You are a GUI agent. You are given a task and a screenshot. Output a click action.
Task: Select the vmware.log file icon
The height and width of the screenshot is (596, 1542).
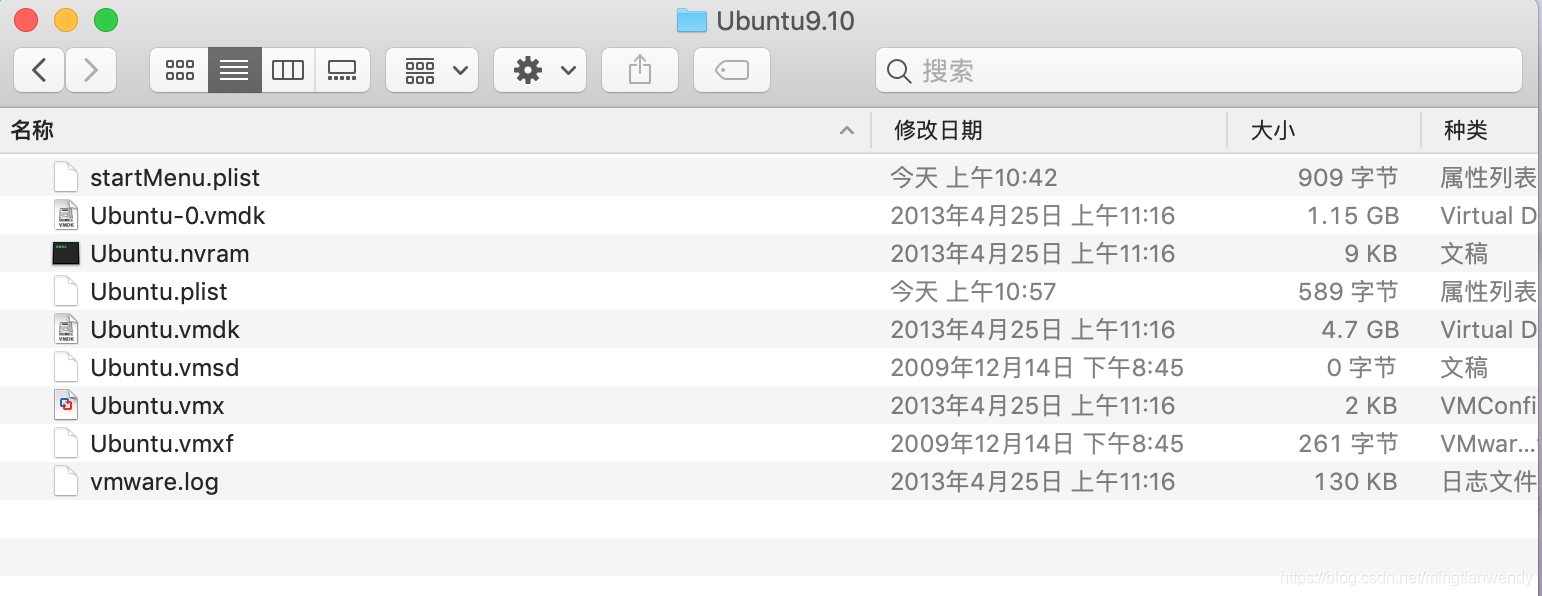coord(66,482)
